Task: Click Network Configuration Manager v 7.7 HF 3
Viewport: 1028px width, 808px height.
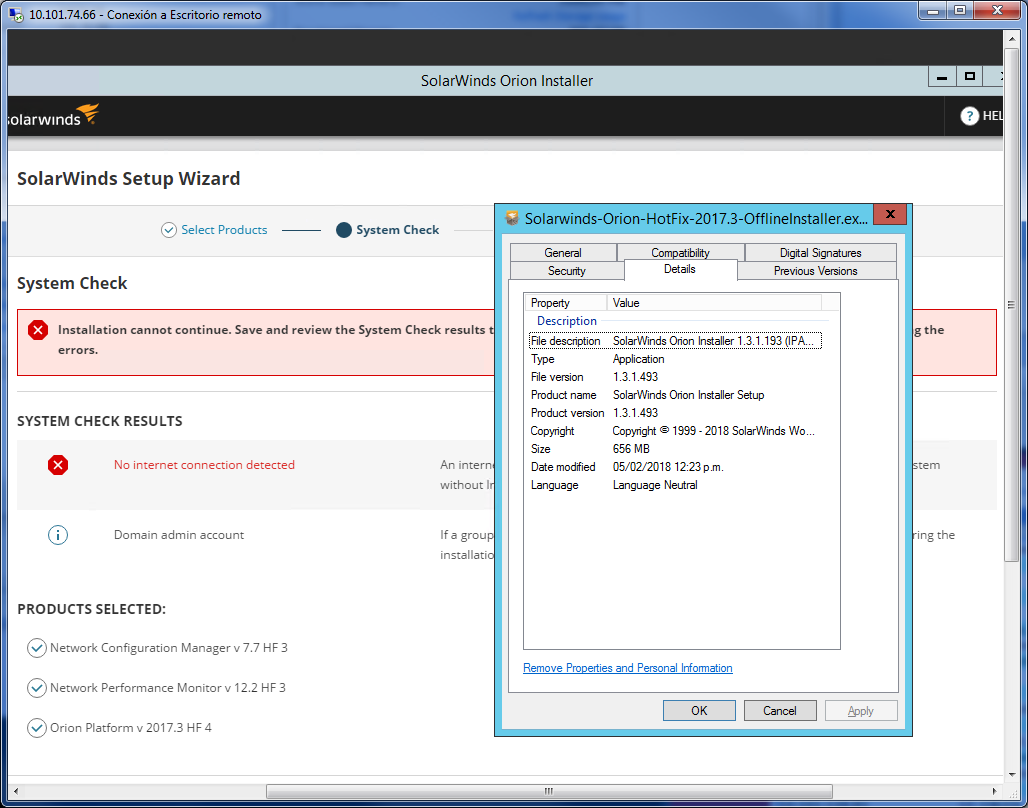Action: pos(168,648)
